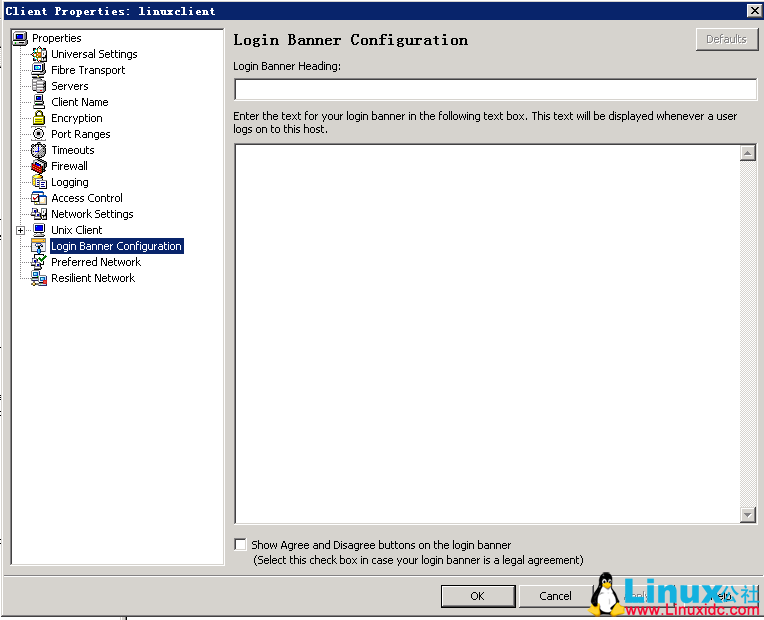Viewport: 764px width, 620px height.
Task: Click the Timeouts clock icon
Action: [x=39, y=150]
